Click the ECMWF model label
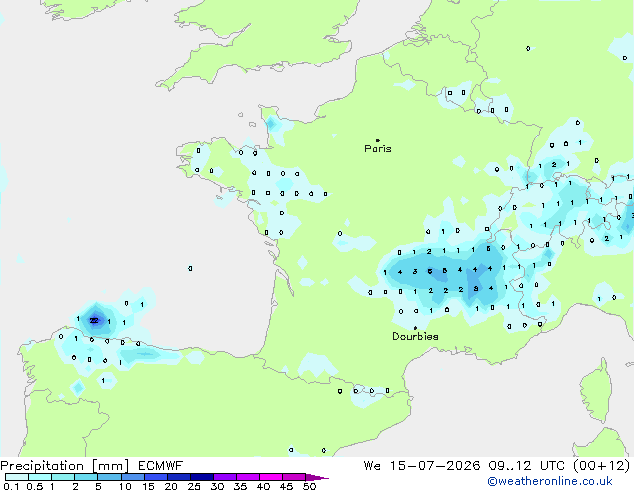Viewport: 634px width, 490px height. click(161, 466)
